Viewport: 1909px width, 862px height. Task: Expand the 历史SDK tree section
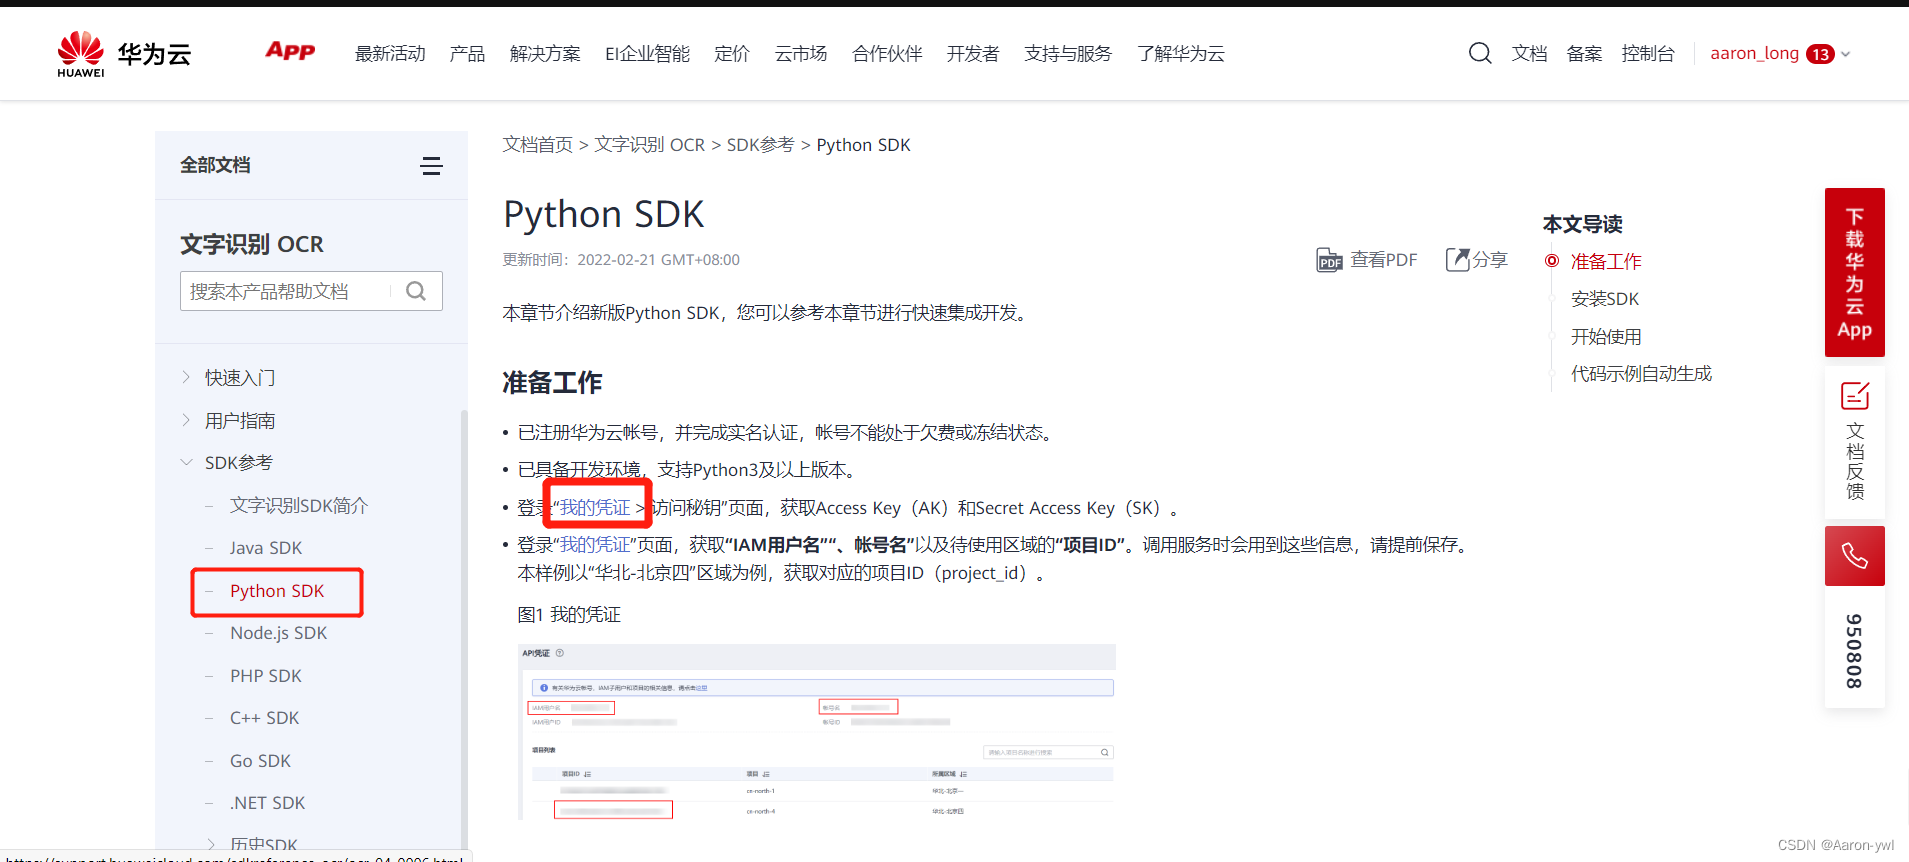211,845
